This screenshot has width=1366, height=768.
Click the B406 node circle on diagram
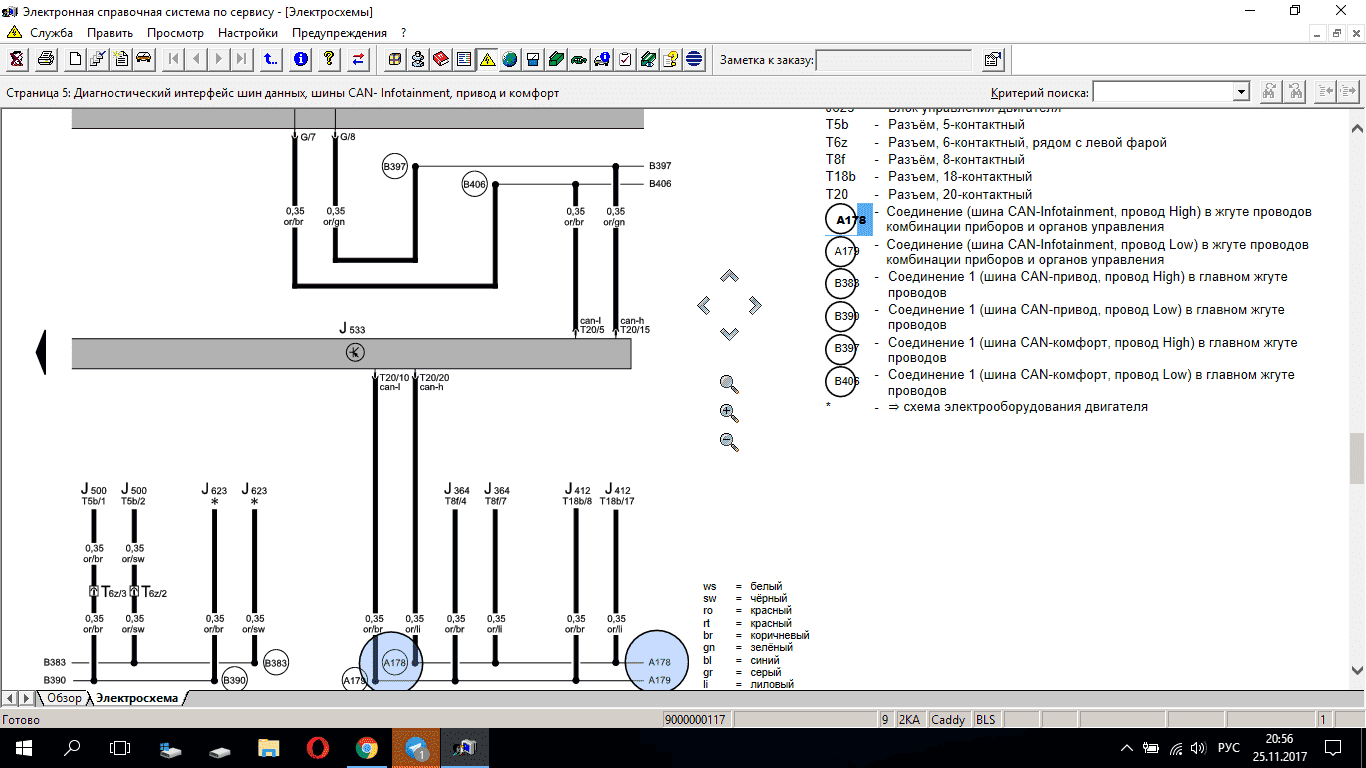(474, 184)
